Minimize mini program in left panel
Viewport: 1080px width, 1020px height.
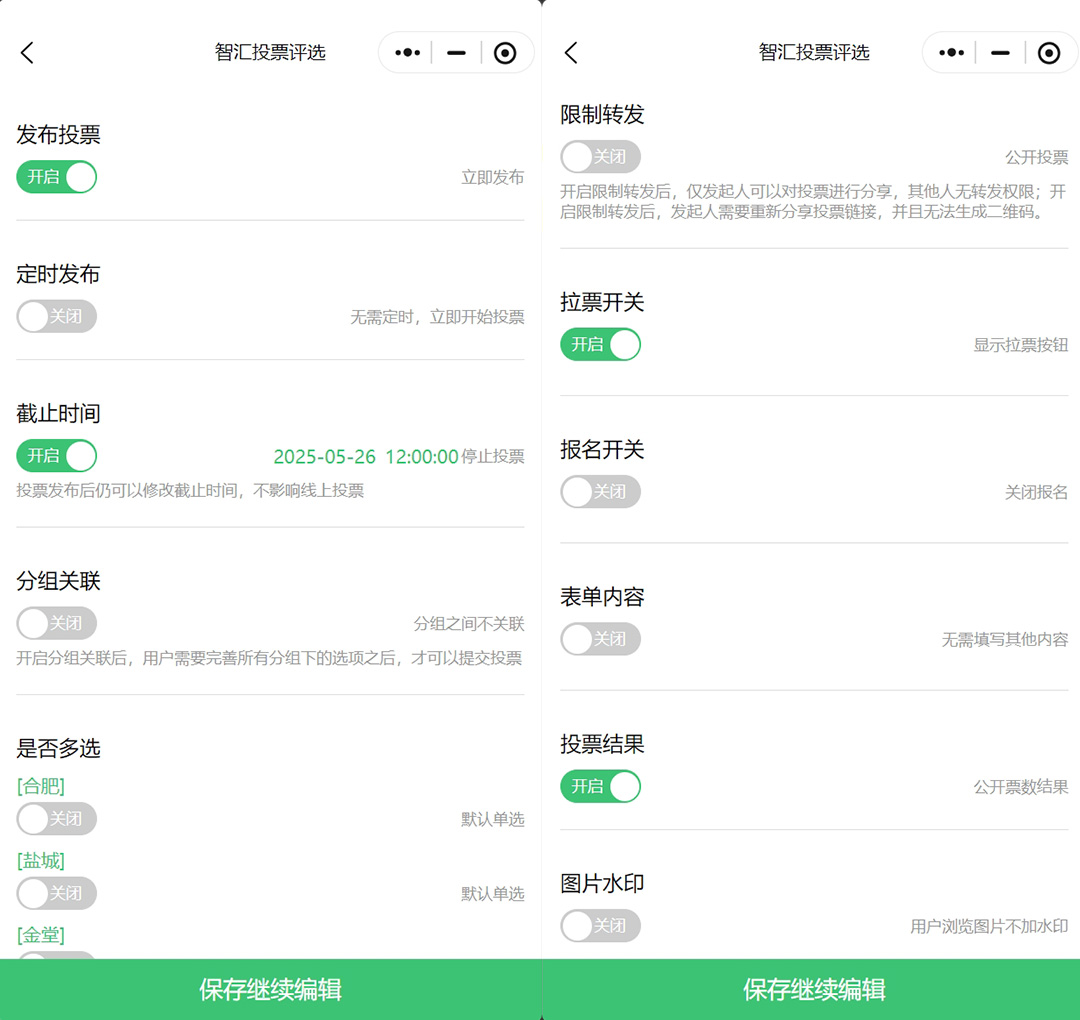(x=456, y=53)
